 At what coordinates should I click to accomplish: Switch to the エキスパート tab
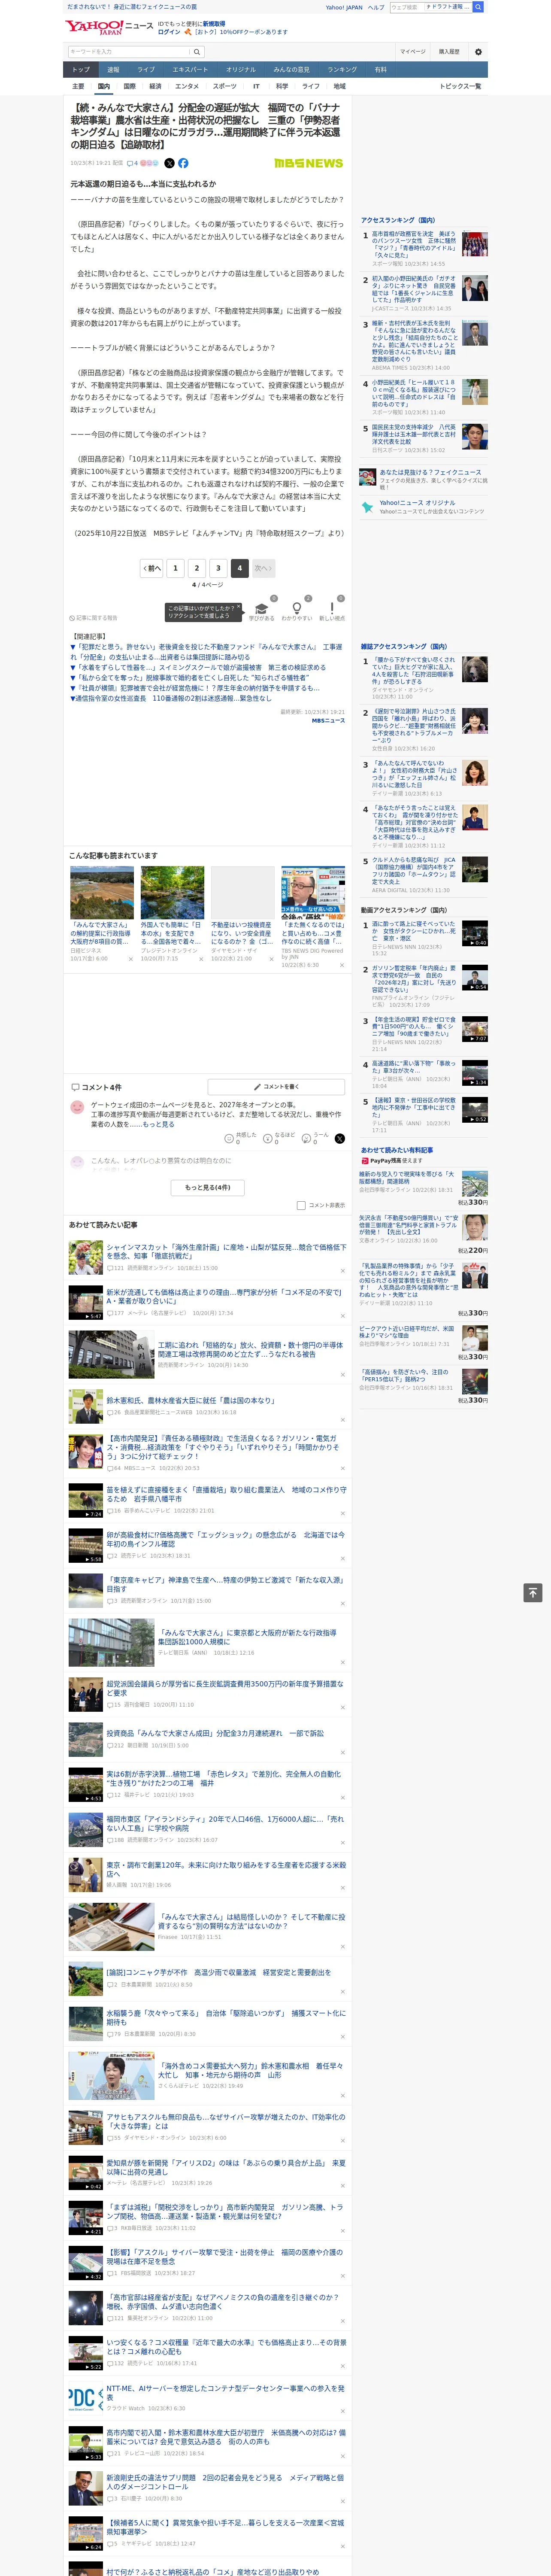coord(190,70)
